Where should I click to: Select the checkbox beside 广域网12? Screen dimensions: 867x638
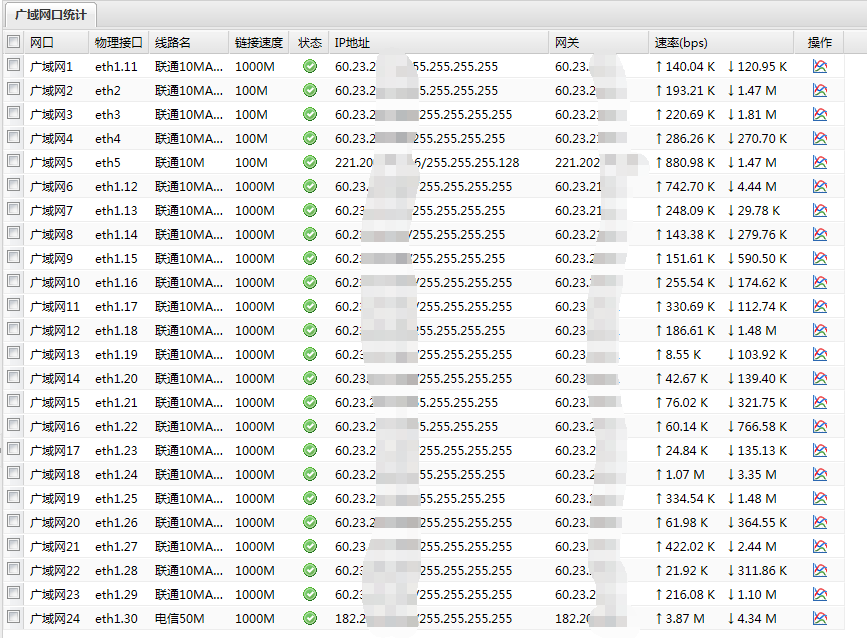13,330
